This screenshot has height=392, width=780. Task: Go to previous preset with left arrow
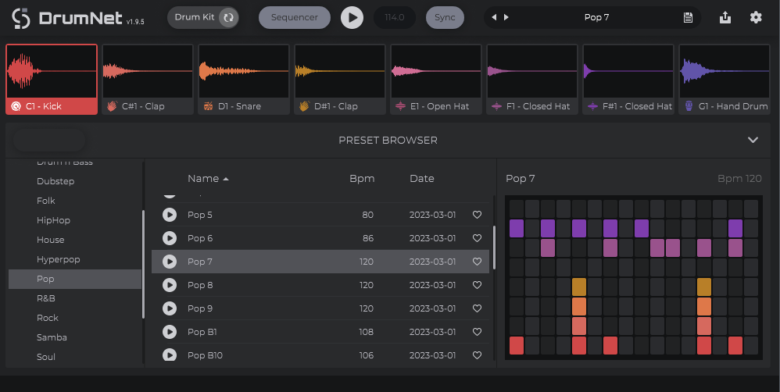tap(494, 17)
